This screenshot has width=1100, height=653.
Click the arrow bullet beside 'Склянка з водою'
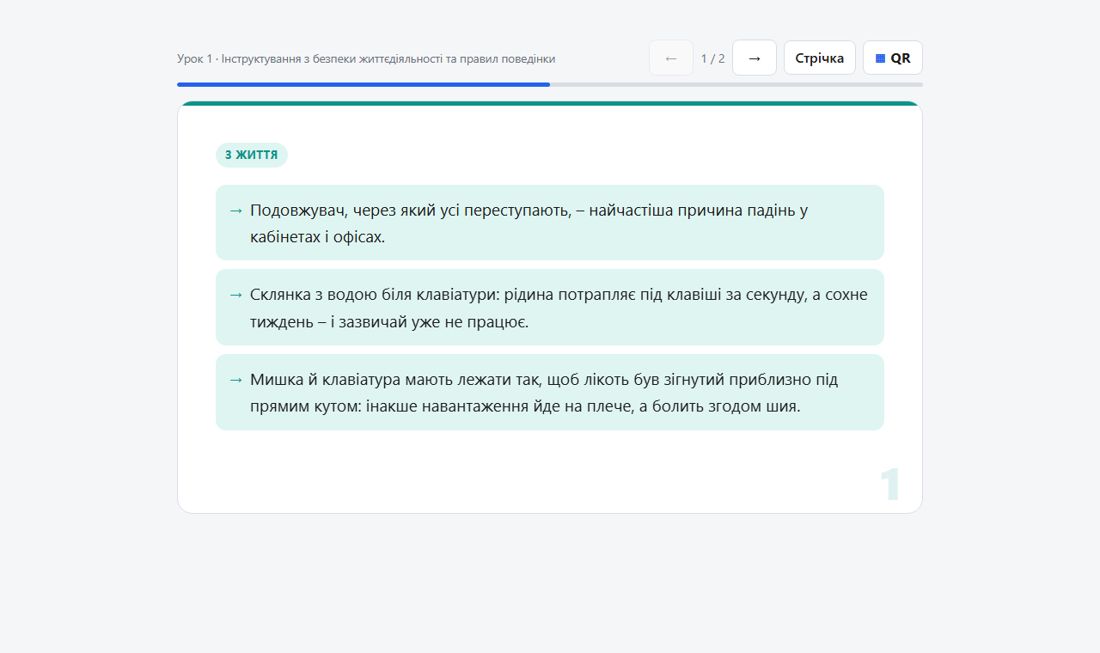(x=236, y=295)
